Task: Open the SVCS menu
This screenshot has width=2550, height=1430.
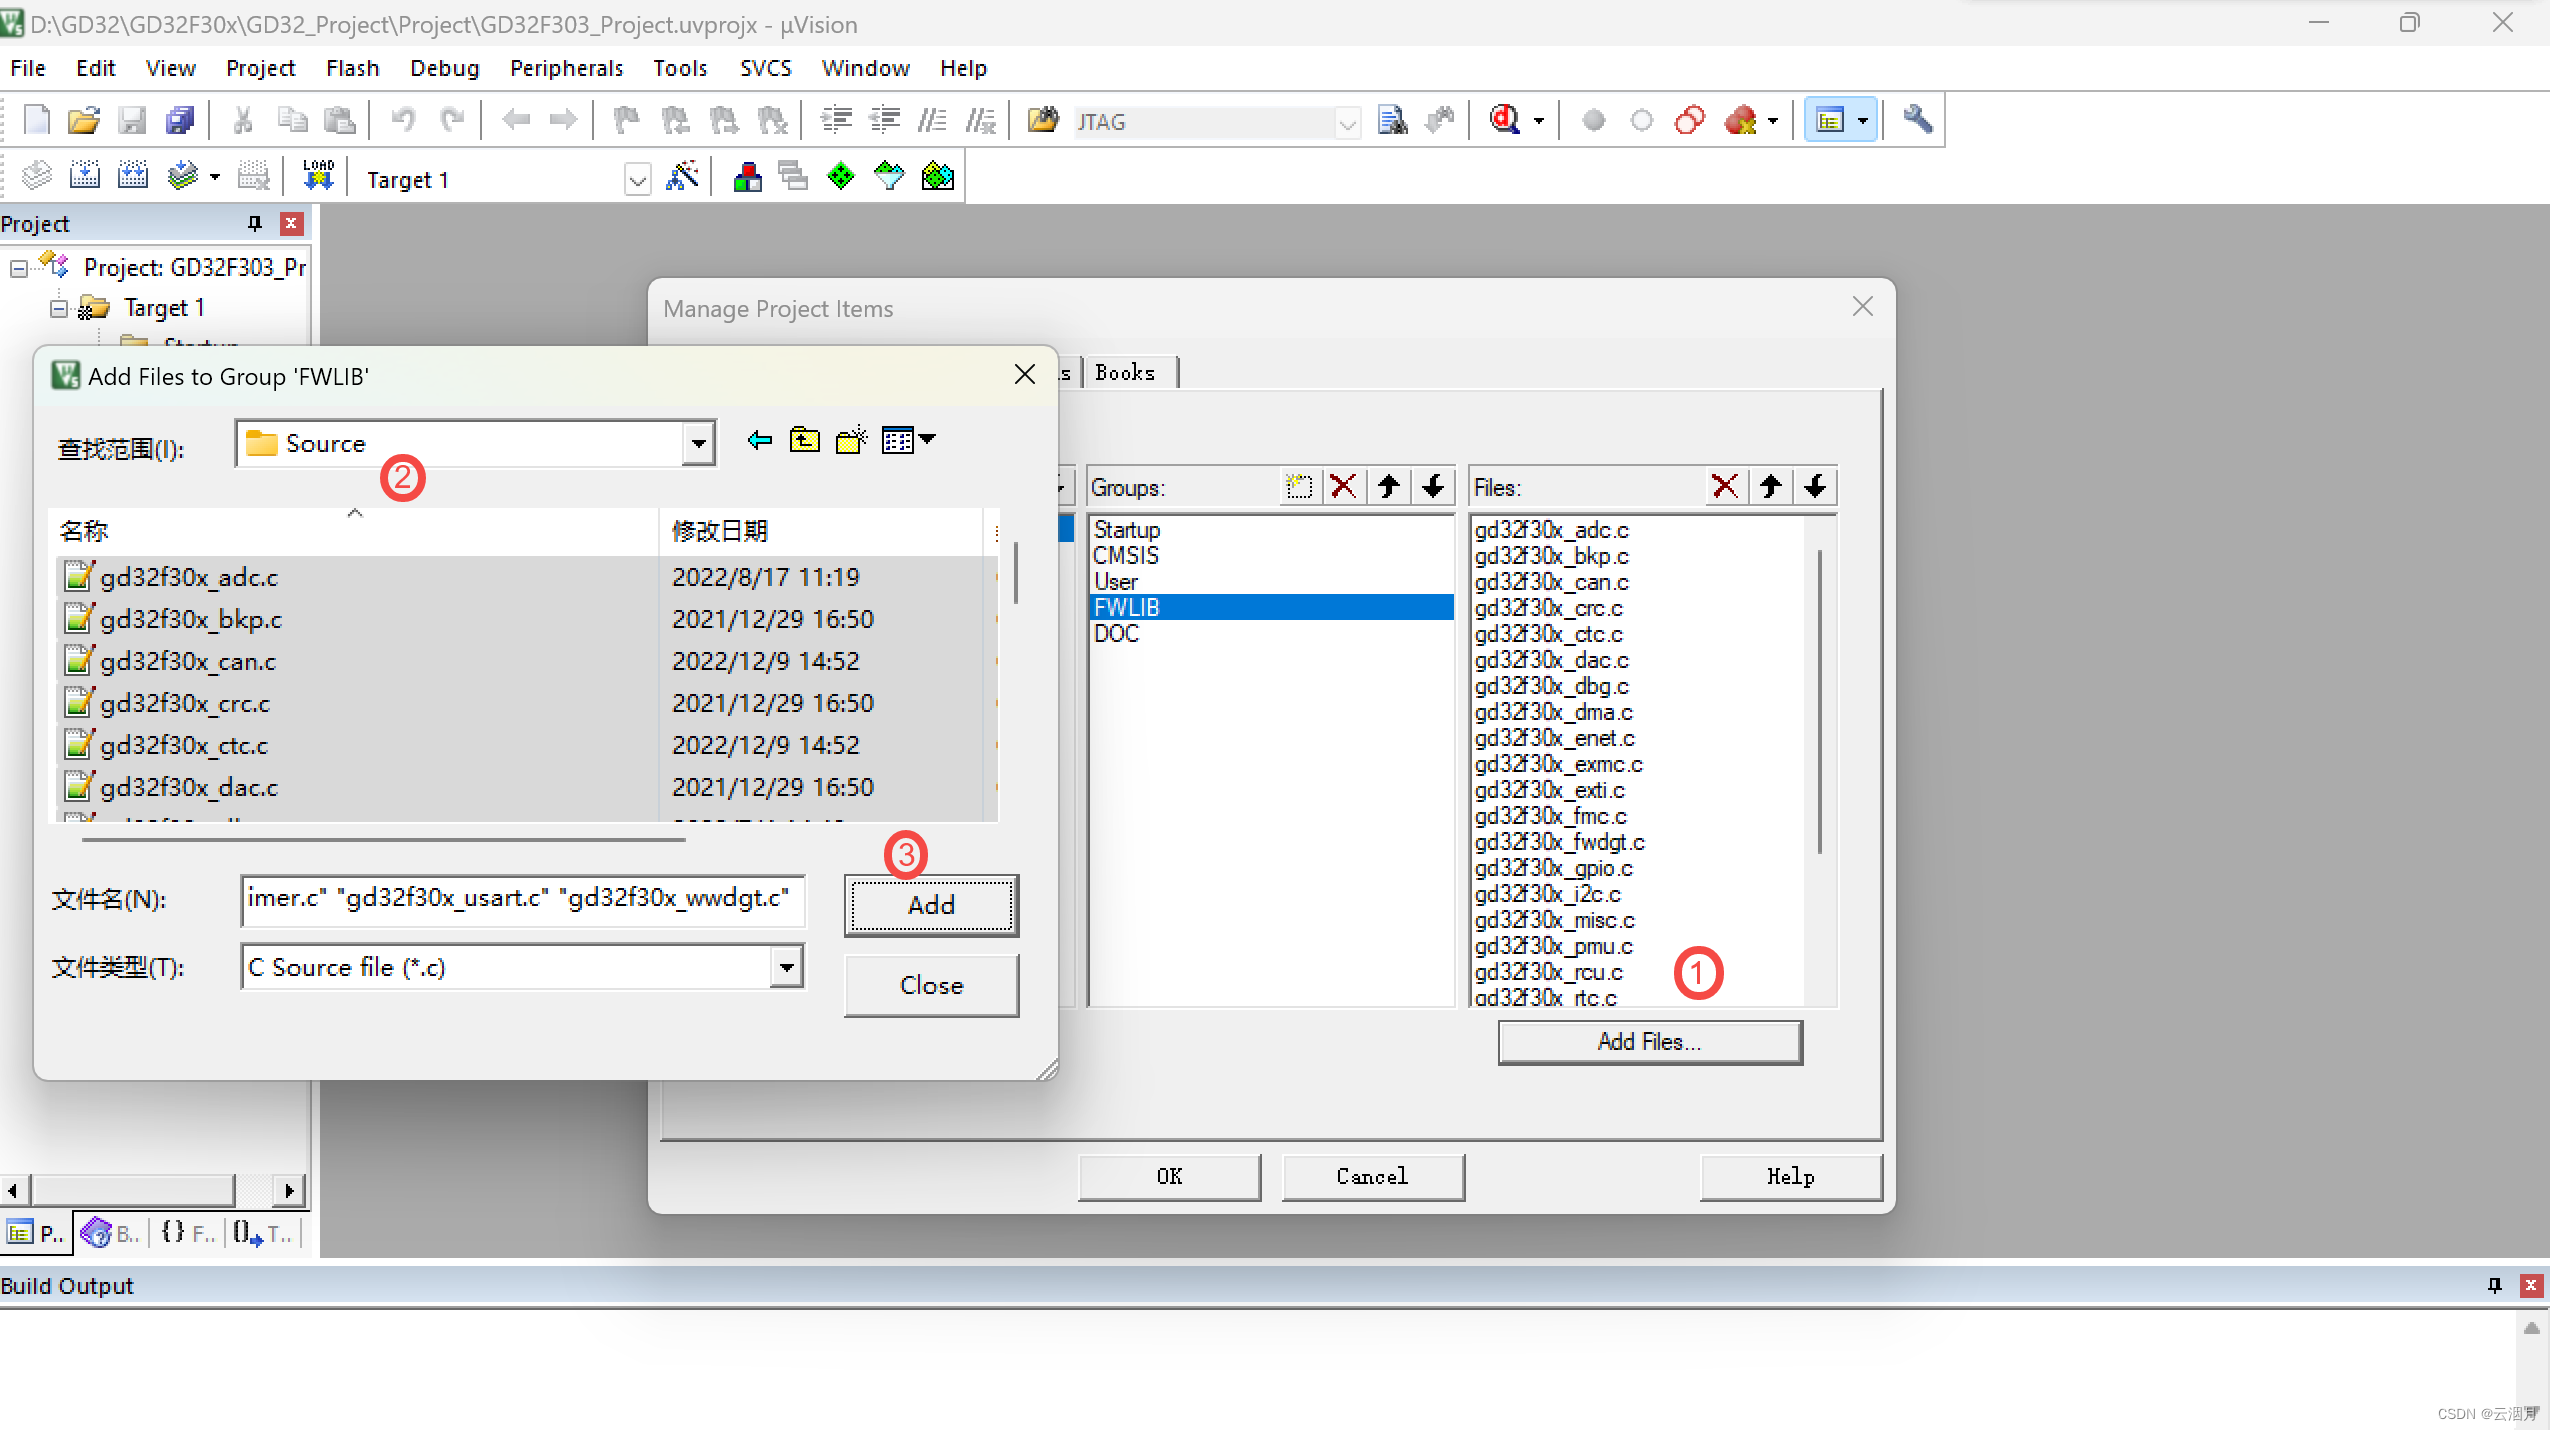Action: (x=766, y=68)
